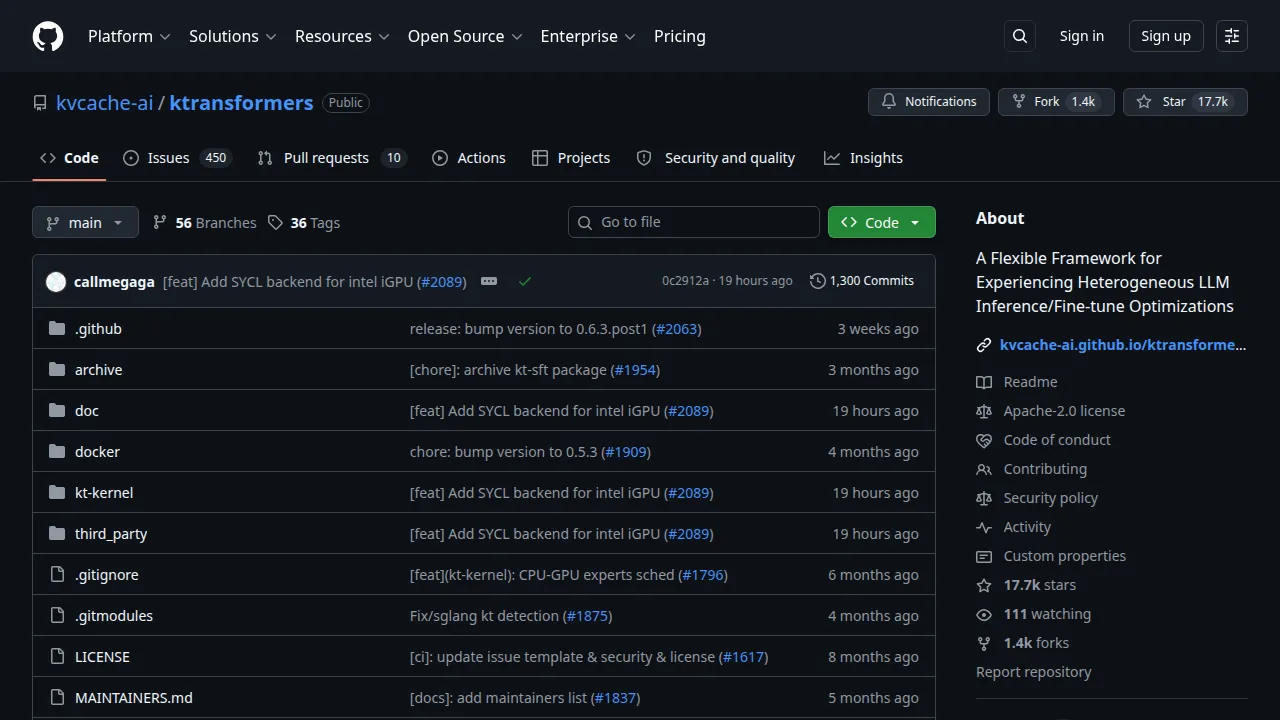Open the .github folder icon
The width and height of the screenshot is (1280, 720).
(x=57, y=329)
